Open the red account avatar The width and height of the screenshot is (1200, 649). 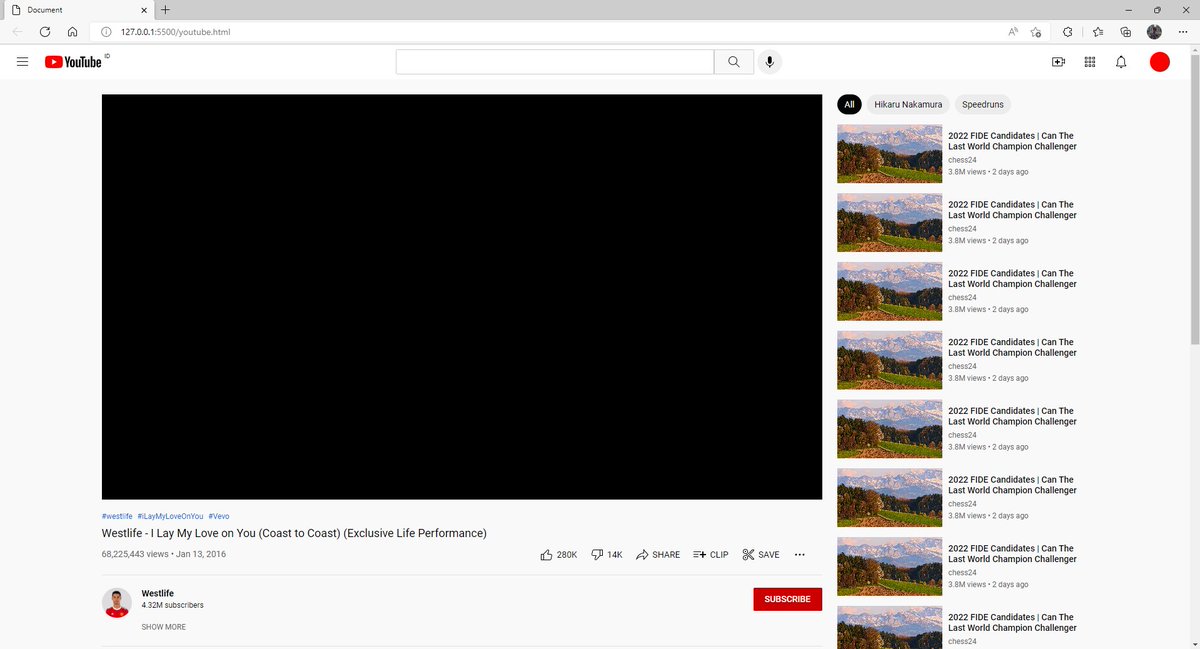point(1160,62)
